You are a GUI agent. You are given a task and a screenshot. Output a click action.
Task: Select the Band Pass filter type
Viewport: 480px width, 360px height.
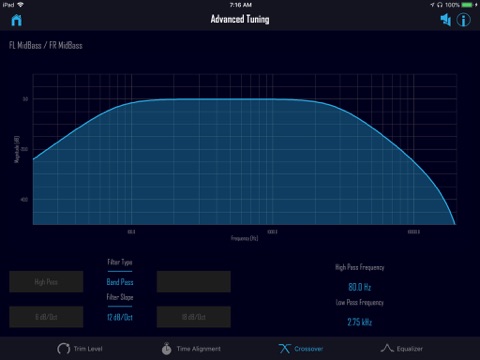point(120,282)
